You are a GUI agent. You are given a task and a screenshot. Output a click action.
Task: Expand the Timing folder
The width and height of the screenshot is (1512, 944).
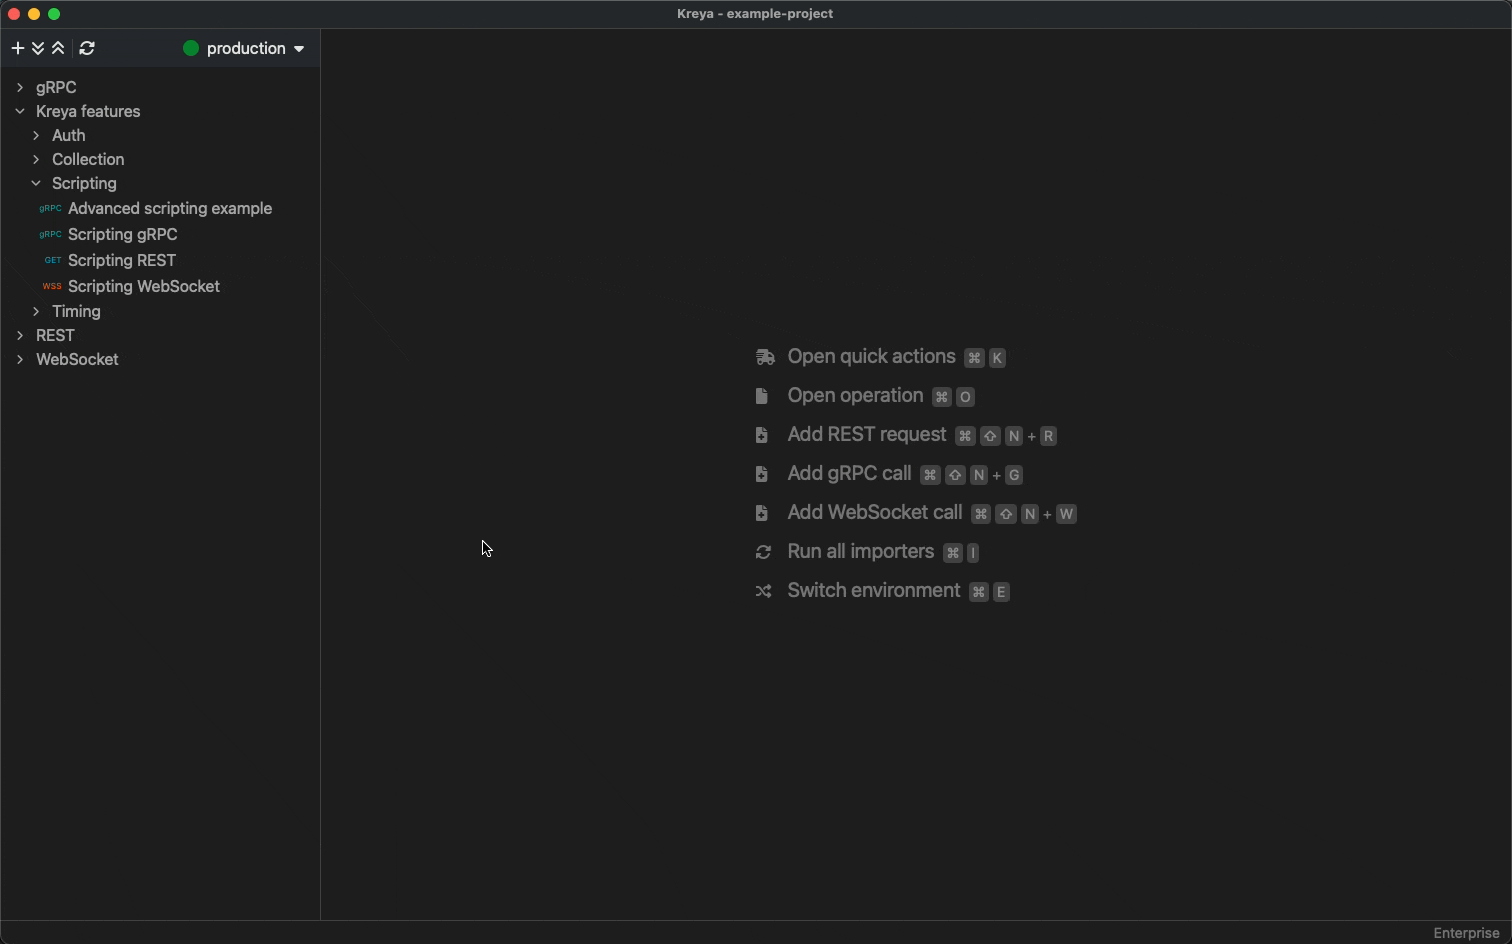click(x=36, y=311)
